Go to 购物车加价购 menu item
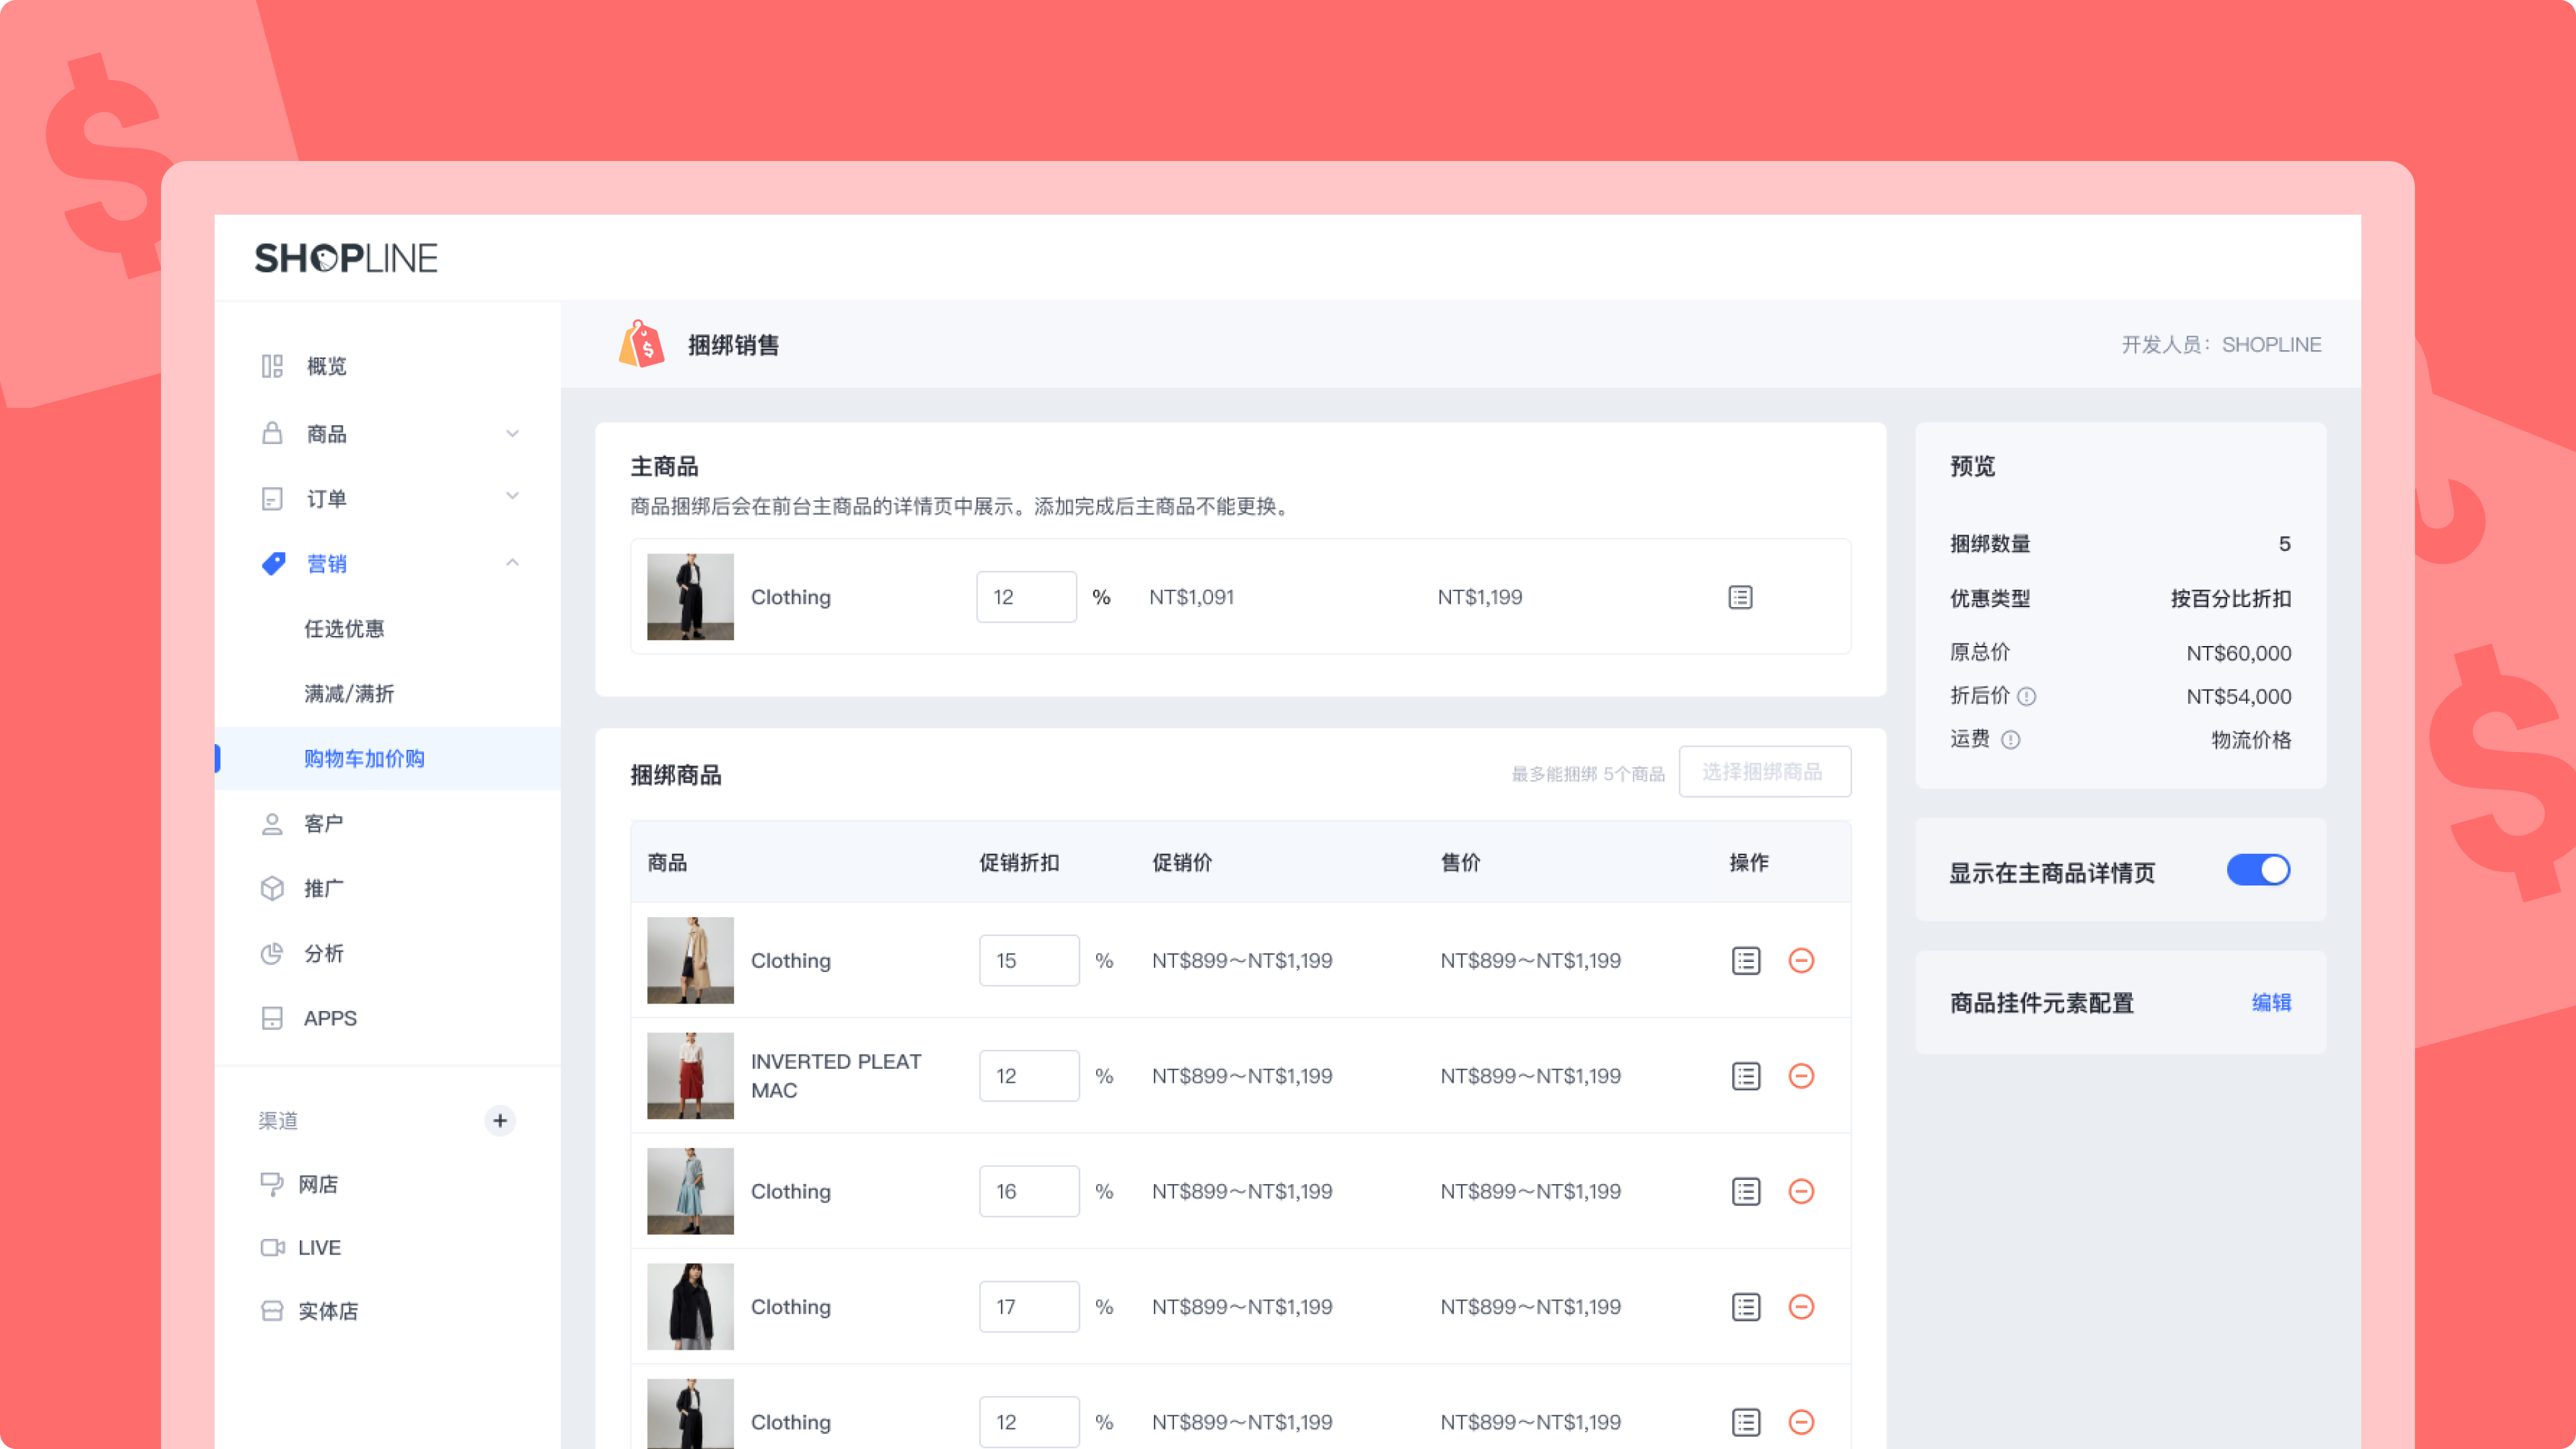 [x=364, y=759]
